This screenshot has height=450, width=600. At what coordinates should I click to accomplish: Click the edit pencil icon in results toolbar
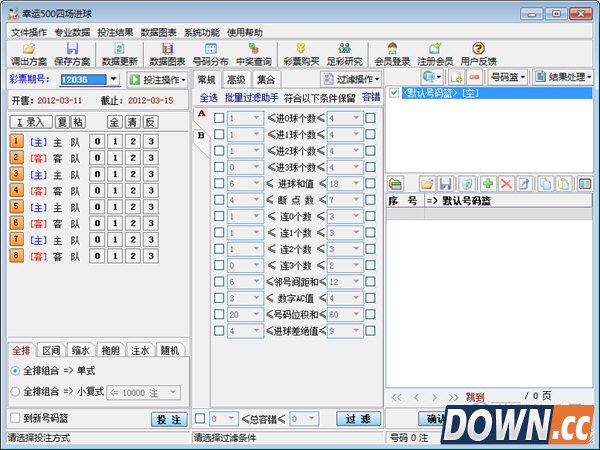[523, 184]
